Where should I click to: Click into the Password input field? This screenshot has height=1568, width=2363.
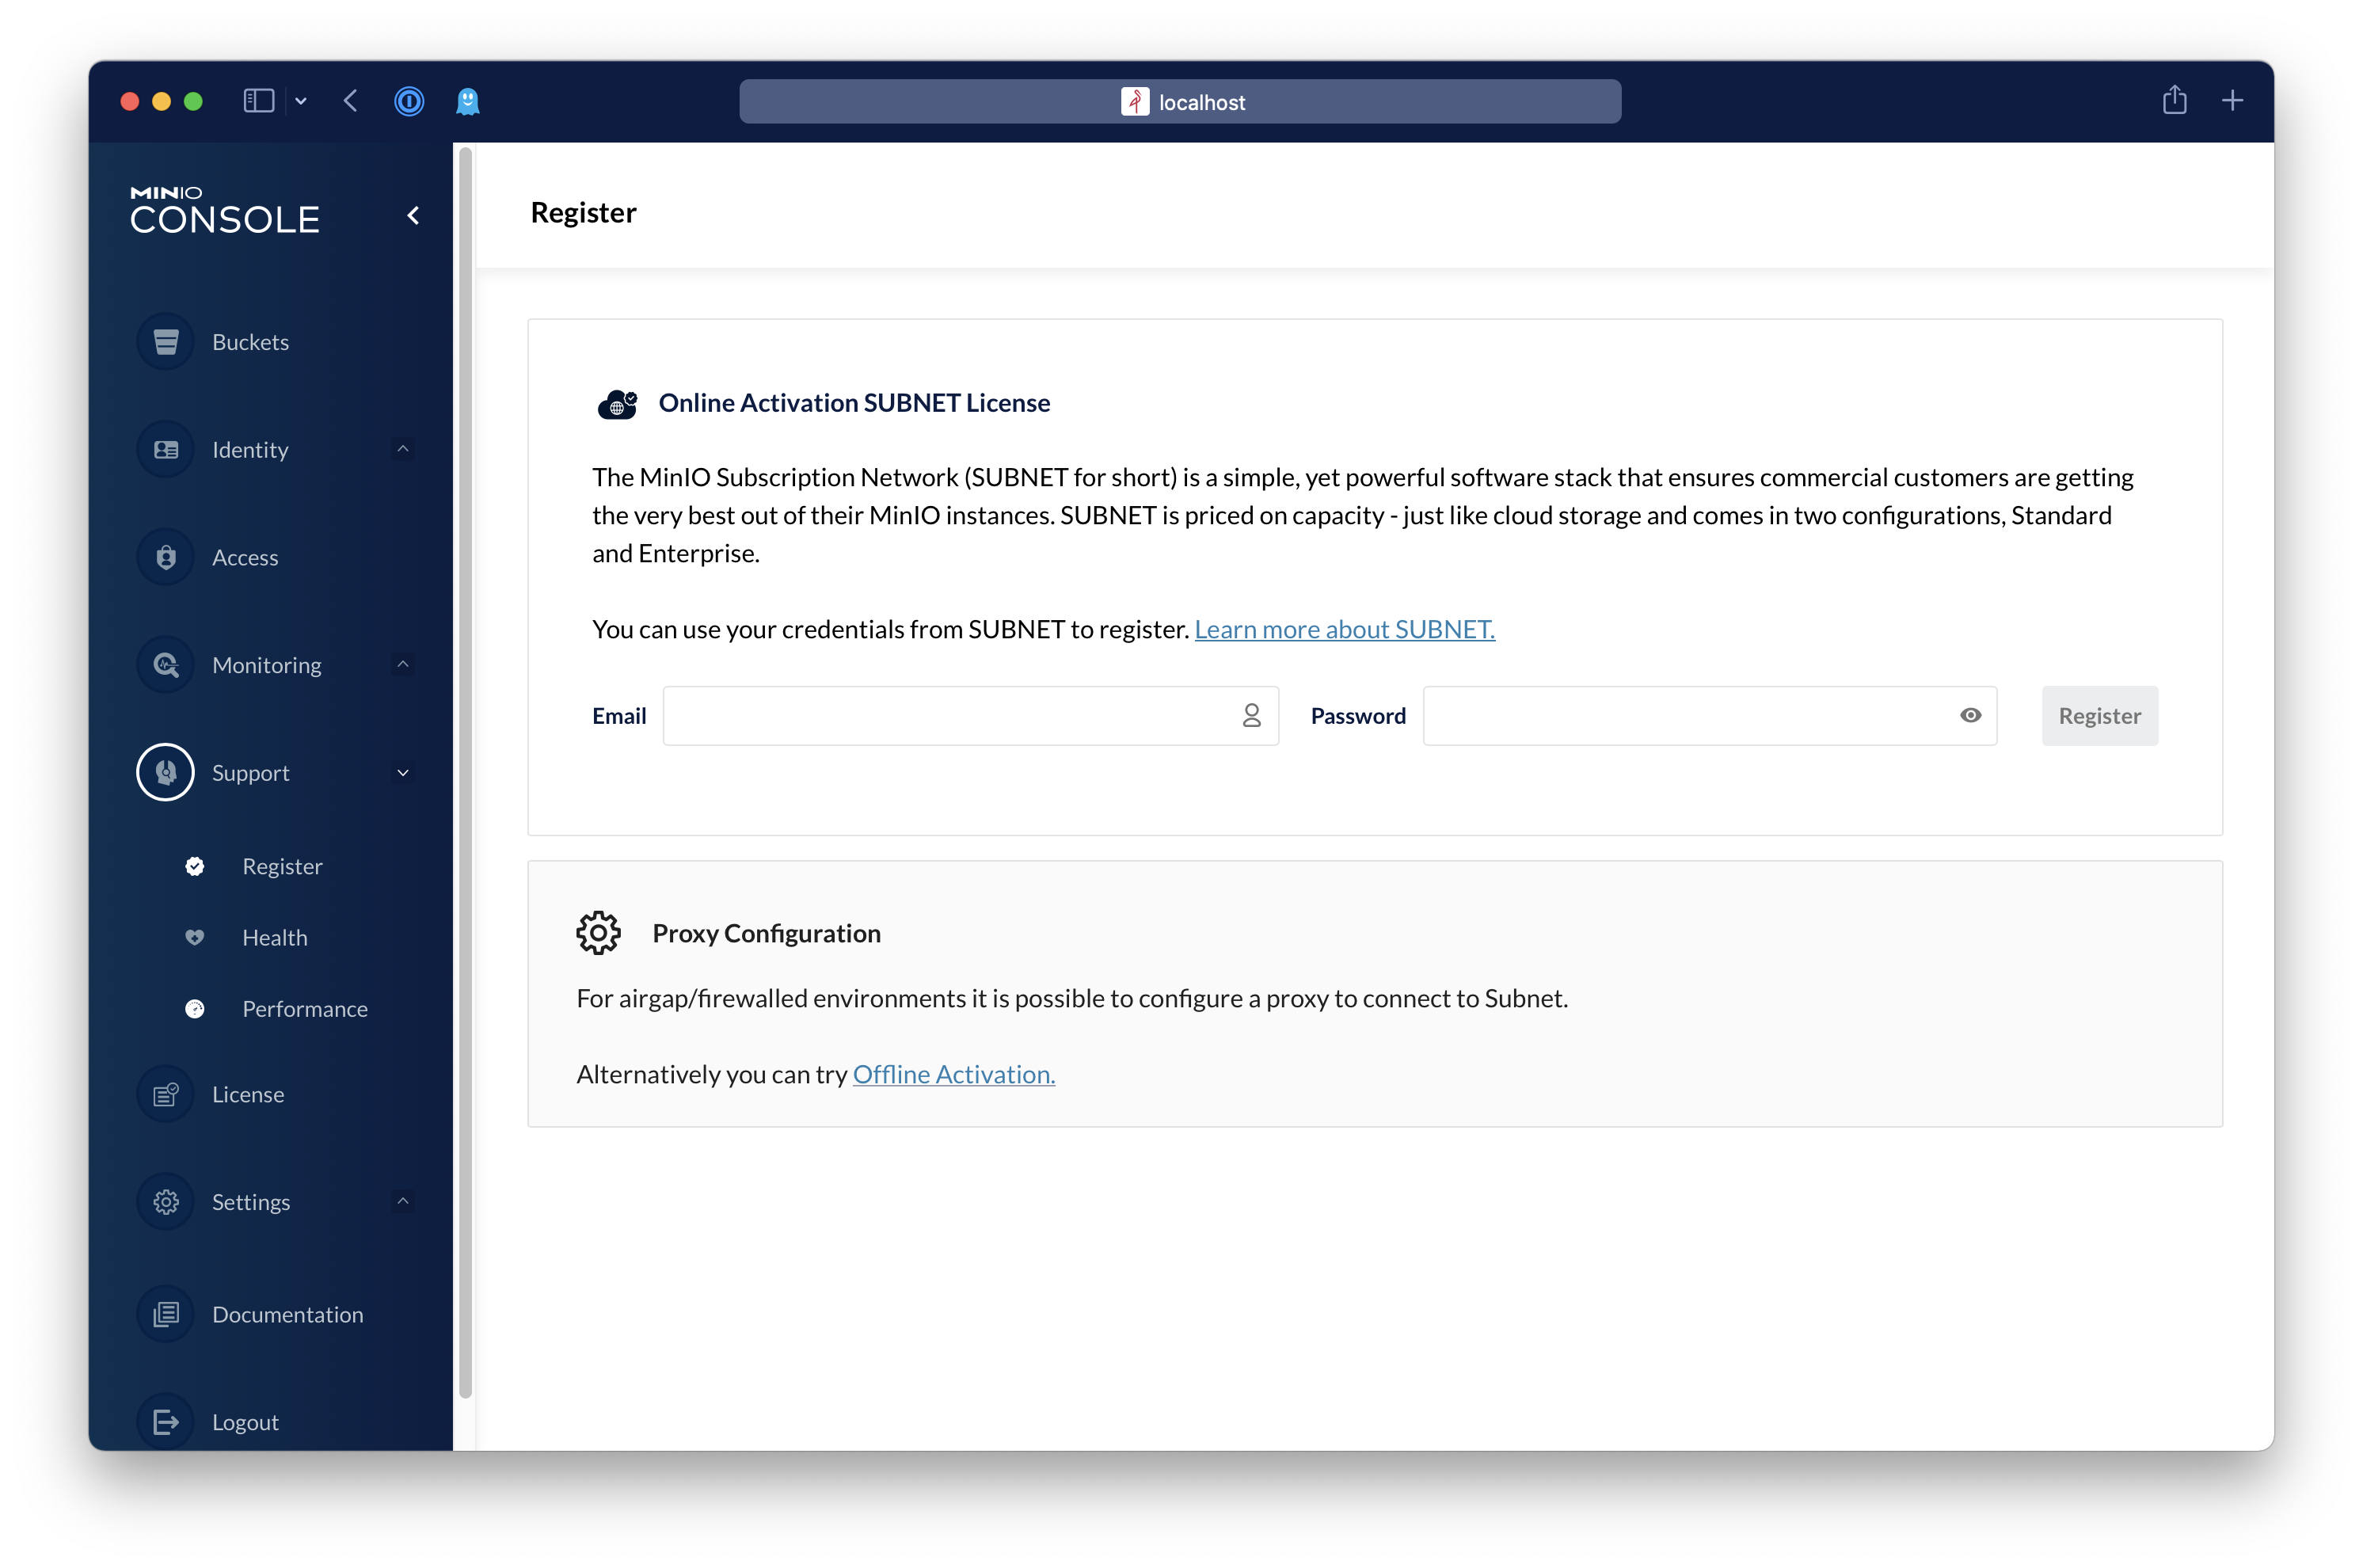tap(1710, 716)
